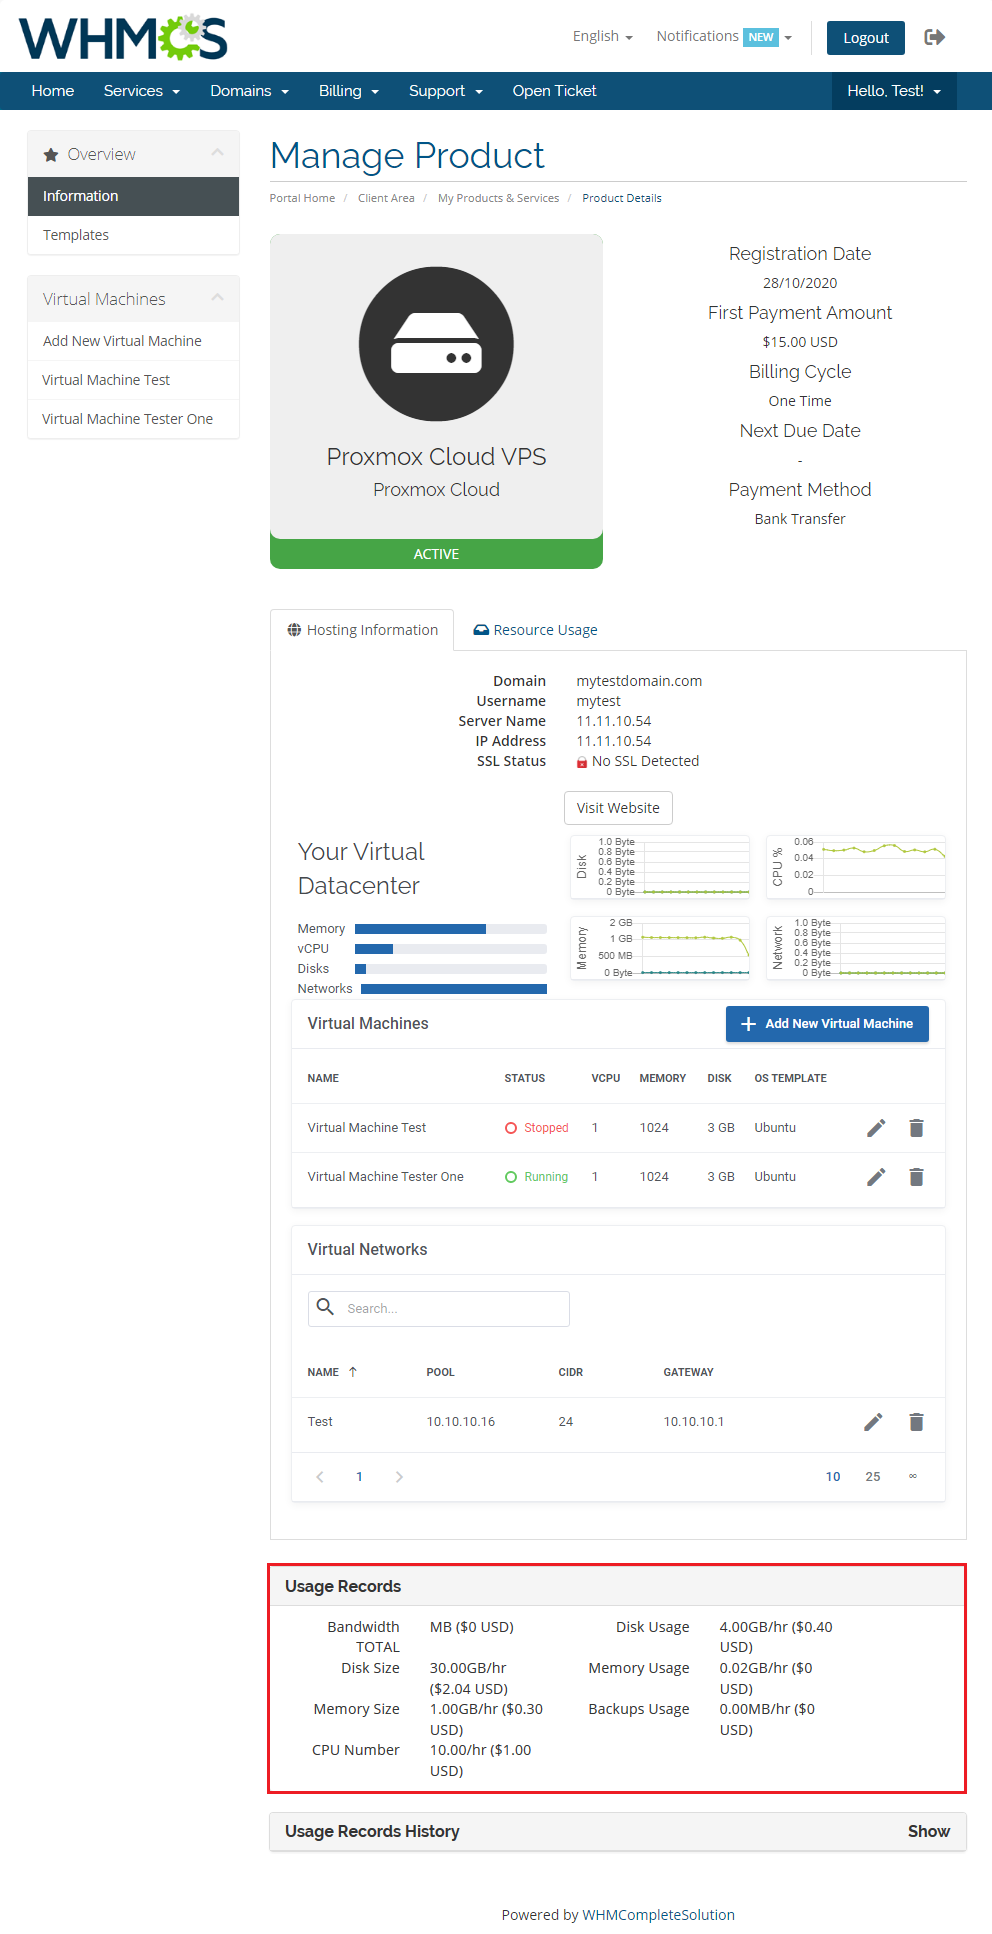Viewport: 992px width, 1934px height.
Task: Expand the Billing menu
Action: point(348,91)
